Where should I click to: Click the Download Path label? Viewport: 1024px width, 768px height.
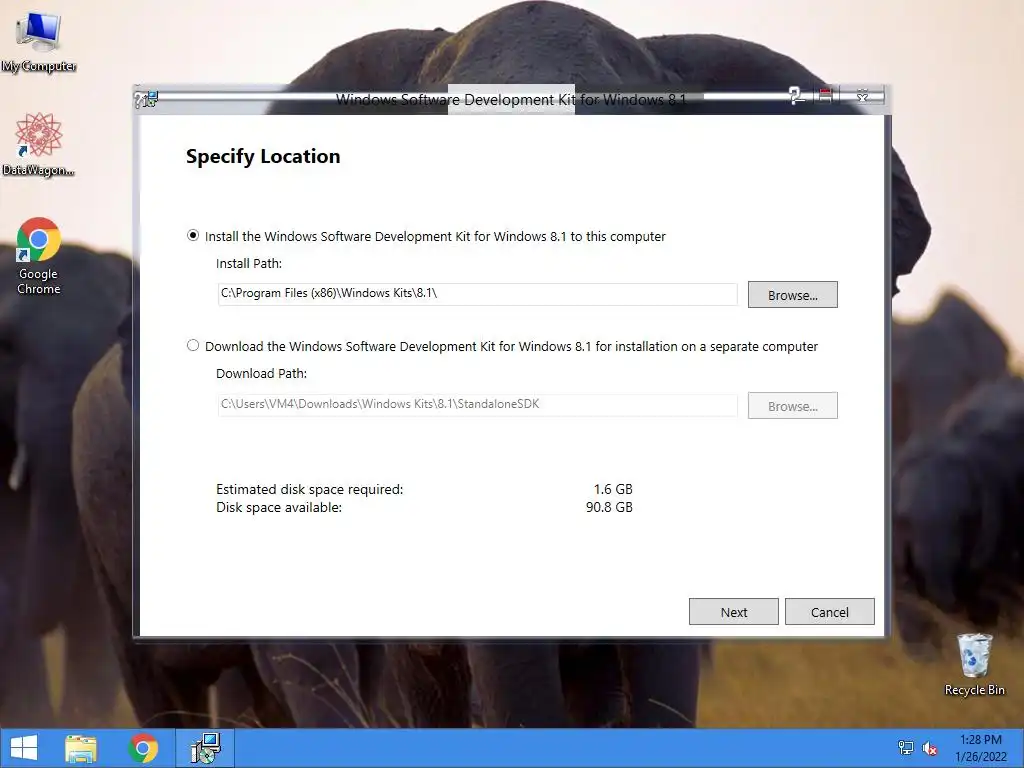click(261, 374)
